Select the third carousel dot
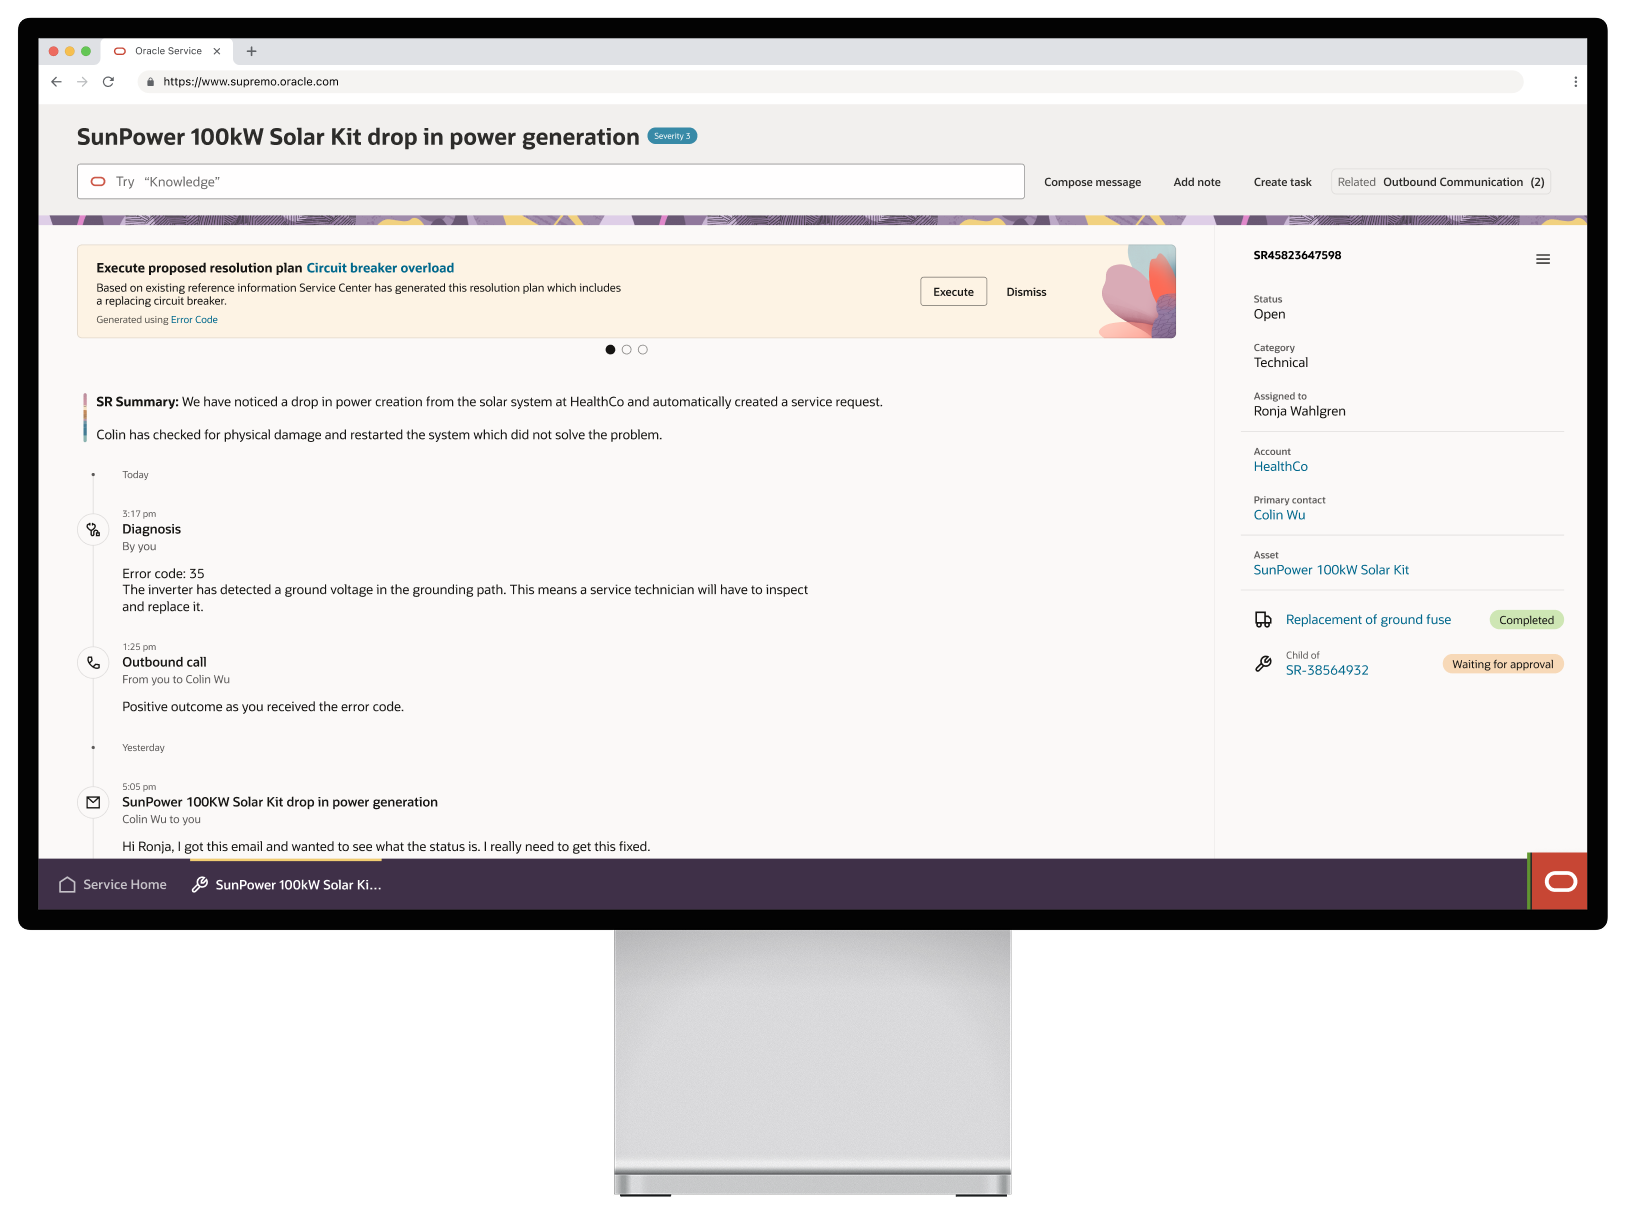The image size is (1626, 1226). click(642, 350)
